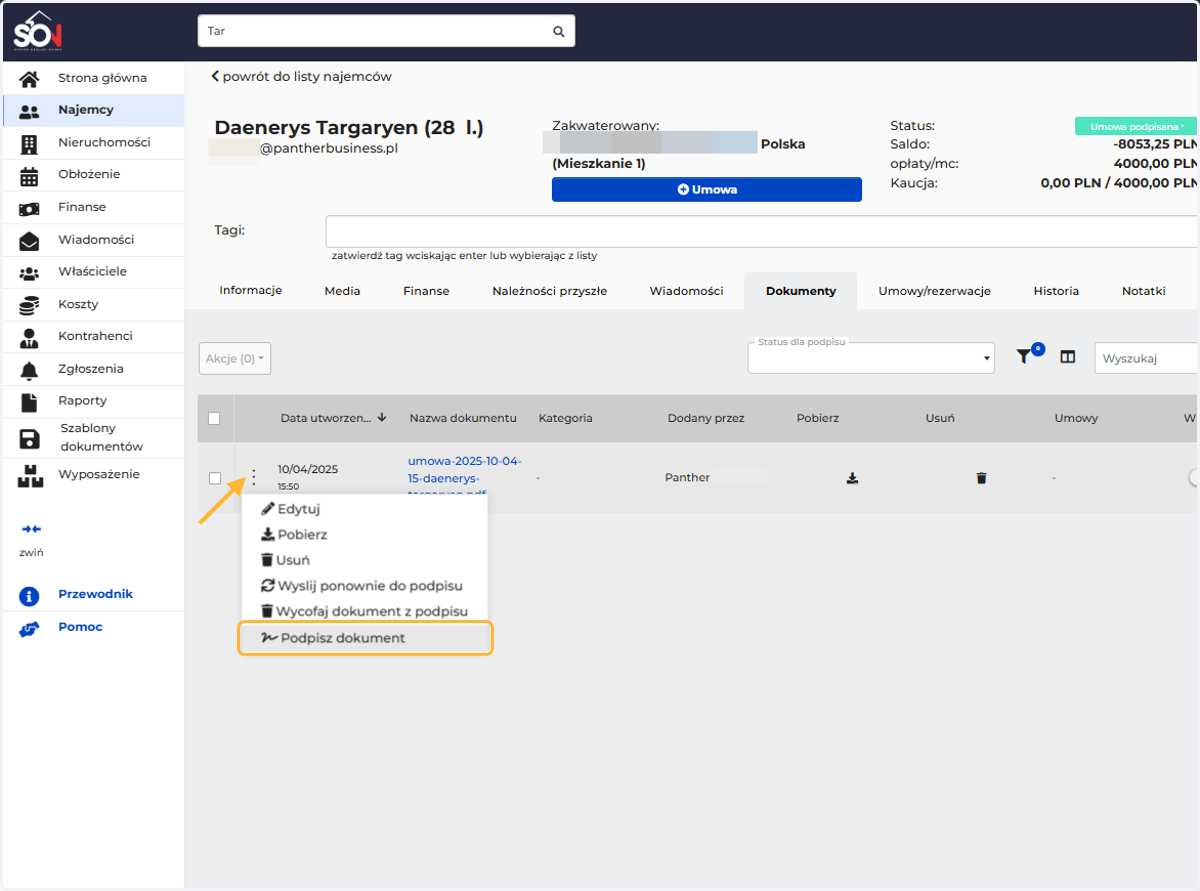Image resolution: width=1200 pixels, height=891 pixels.
Task: Click the Wyposażenie boxes icon
Action: coord(30,475)
